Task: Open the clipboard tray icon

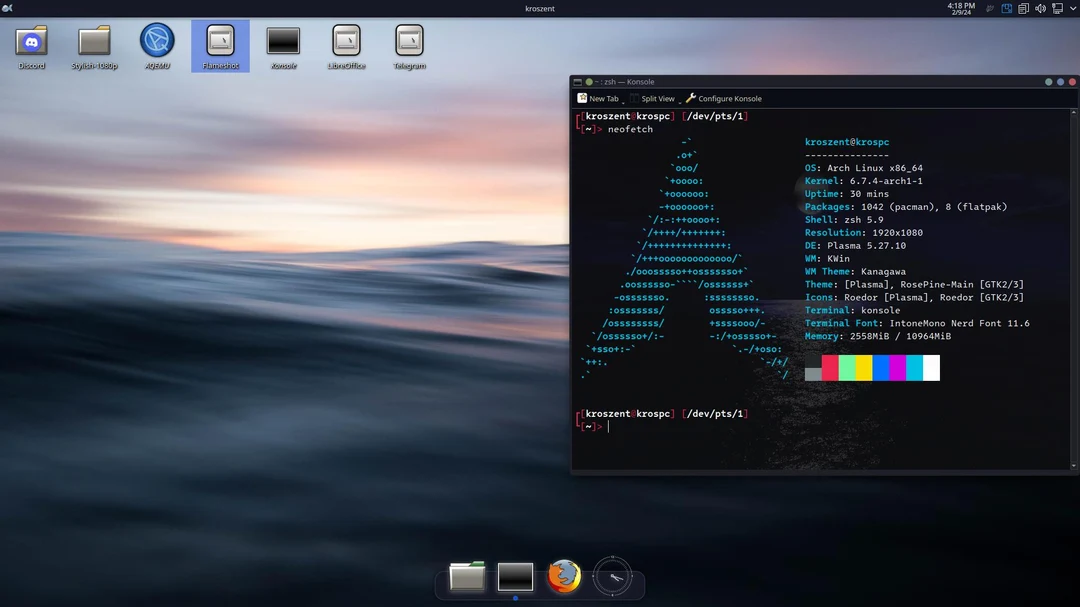Action: pos(1024,8)
